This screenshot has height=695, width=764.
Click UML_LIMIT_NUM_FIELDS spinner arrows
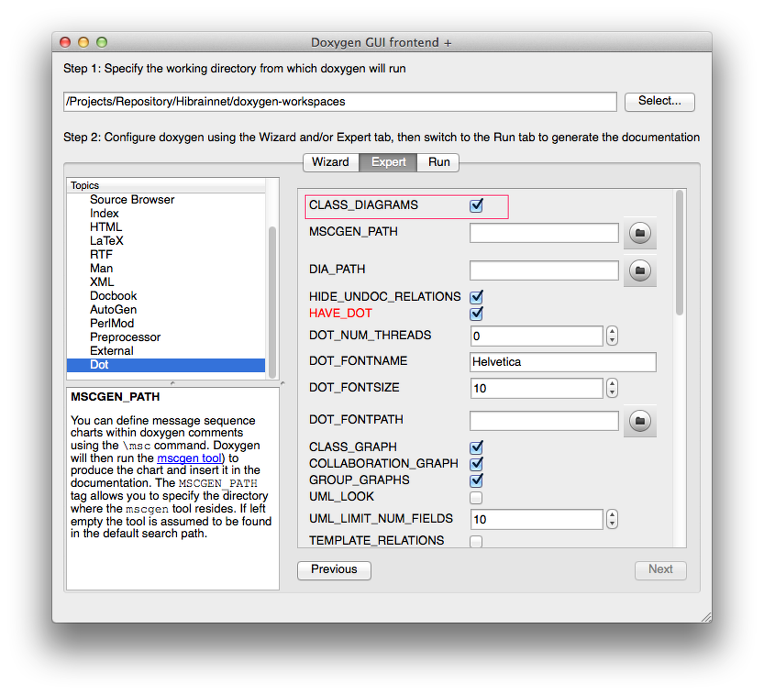pyautogui.click(x=612, y=519)
